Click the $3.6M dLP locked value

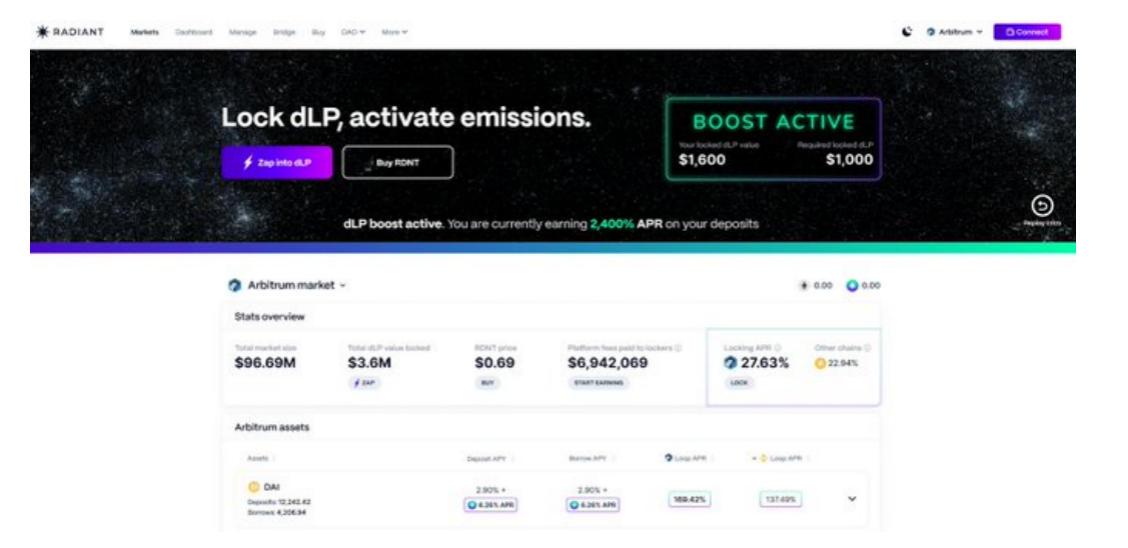pyautogui.click(x=370, y=363)
